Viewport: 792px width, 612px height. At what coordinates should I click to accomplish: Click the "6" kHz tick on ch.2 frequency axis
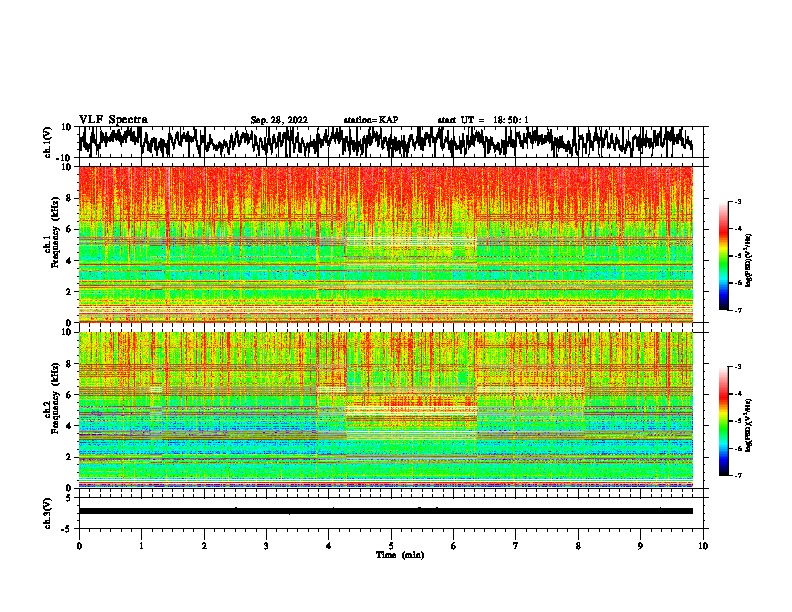69,395
